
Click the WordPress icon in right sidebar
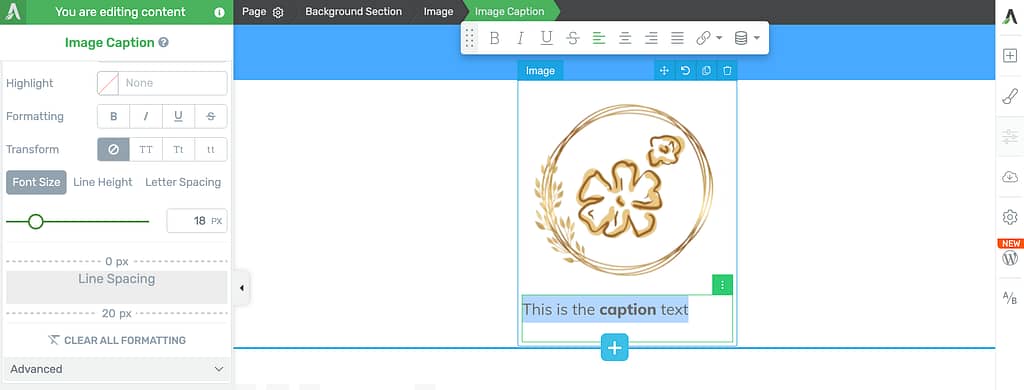1010,258
